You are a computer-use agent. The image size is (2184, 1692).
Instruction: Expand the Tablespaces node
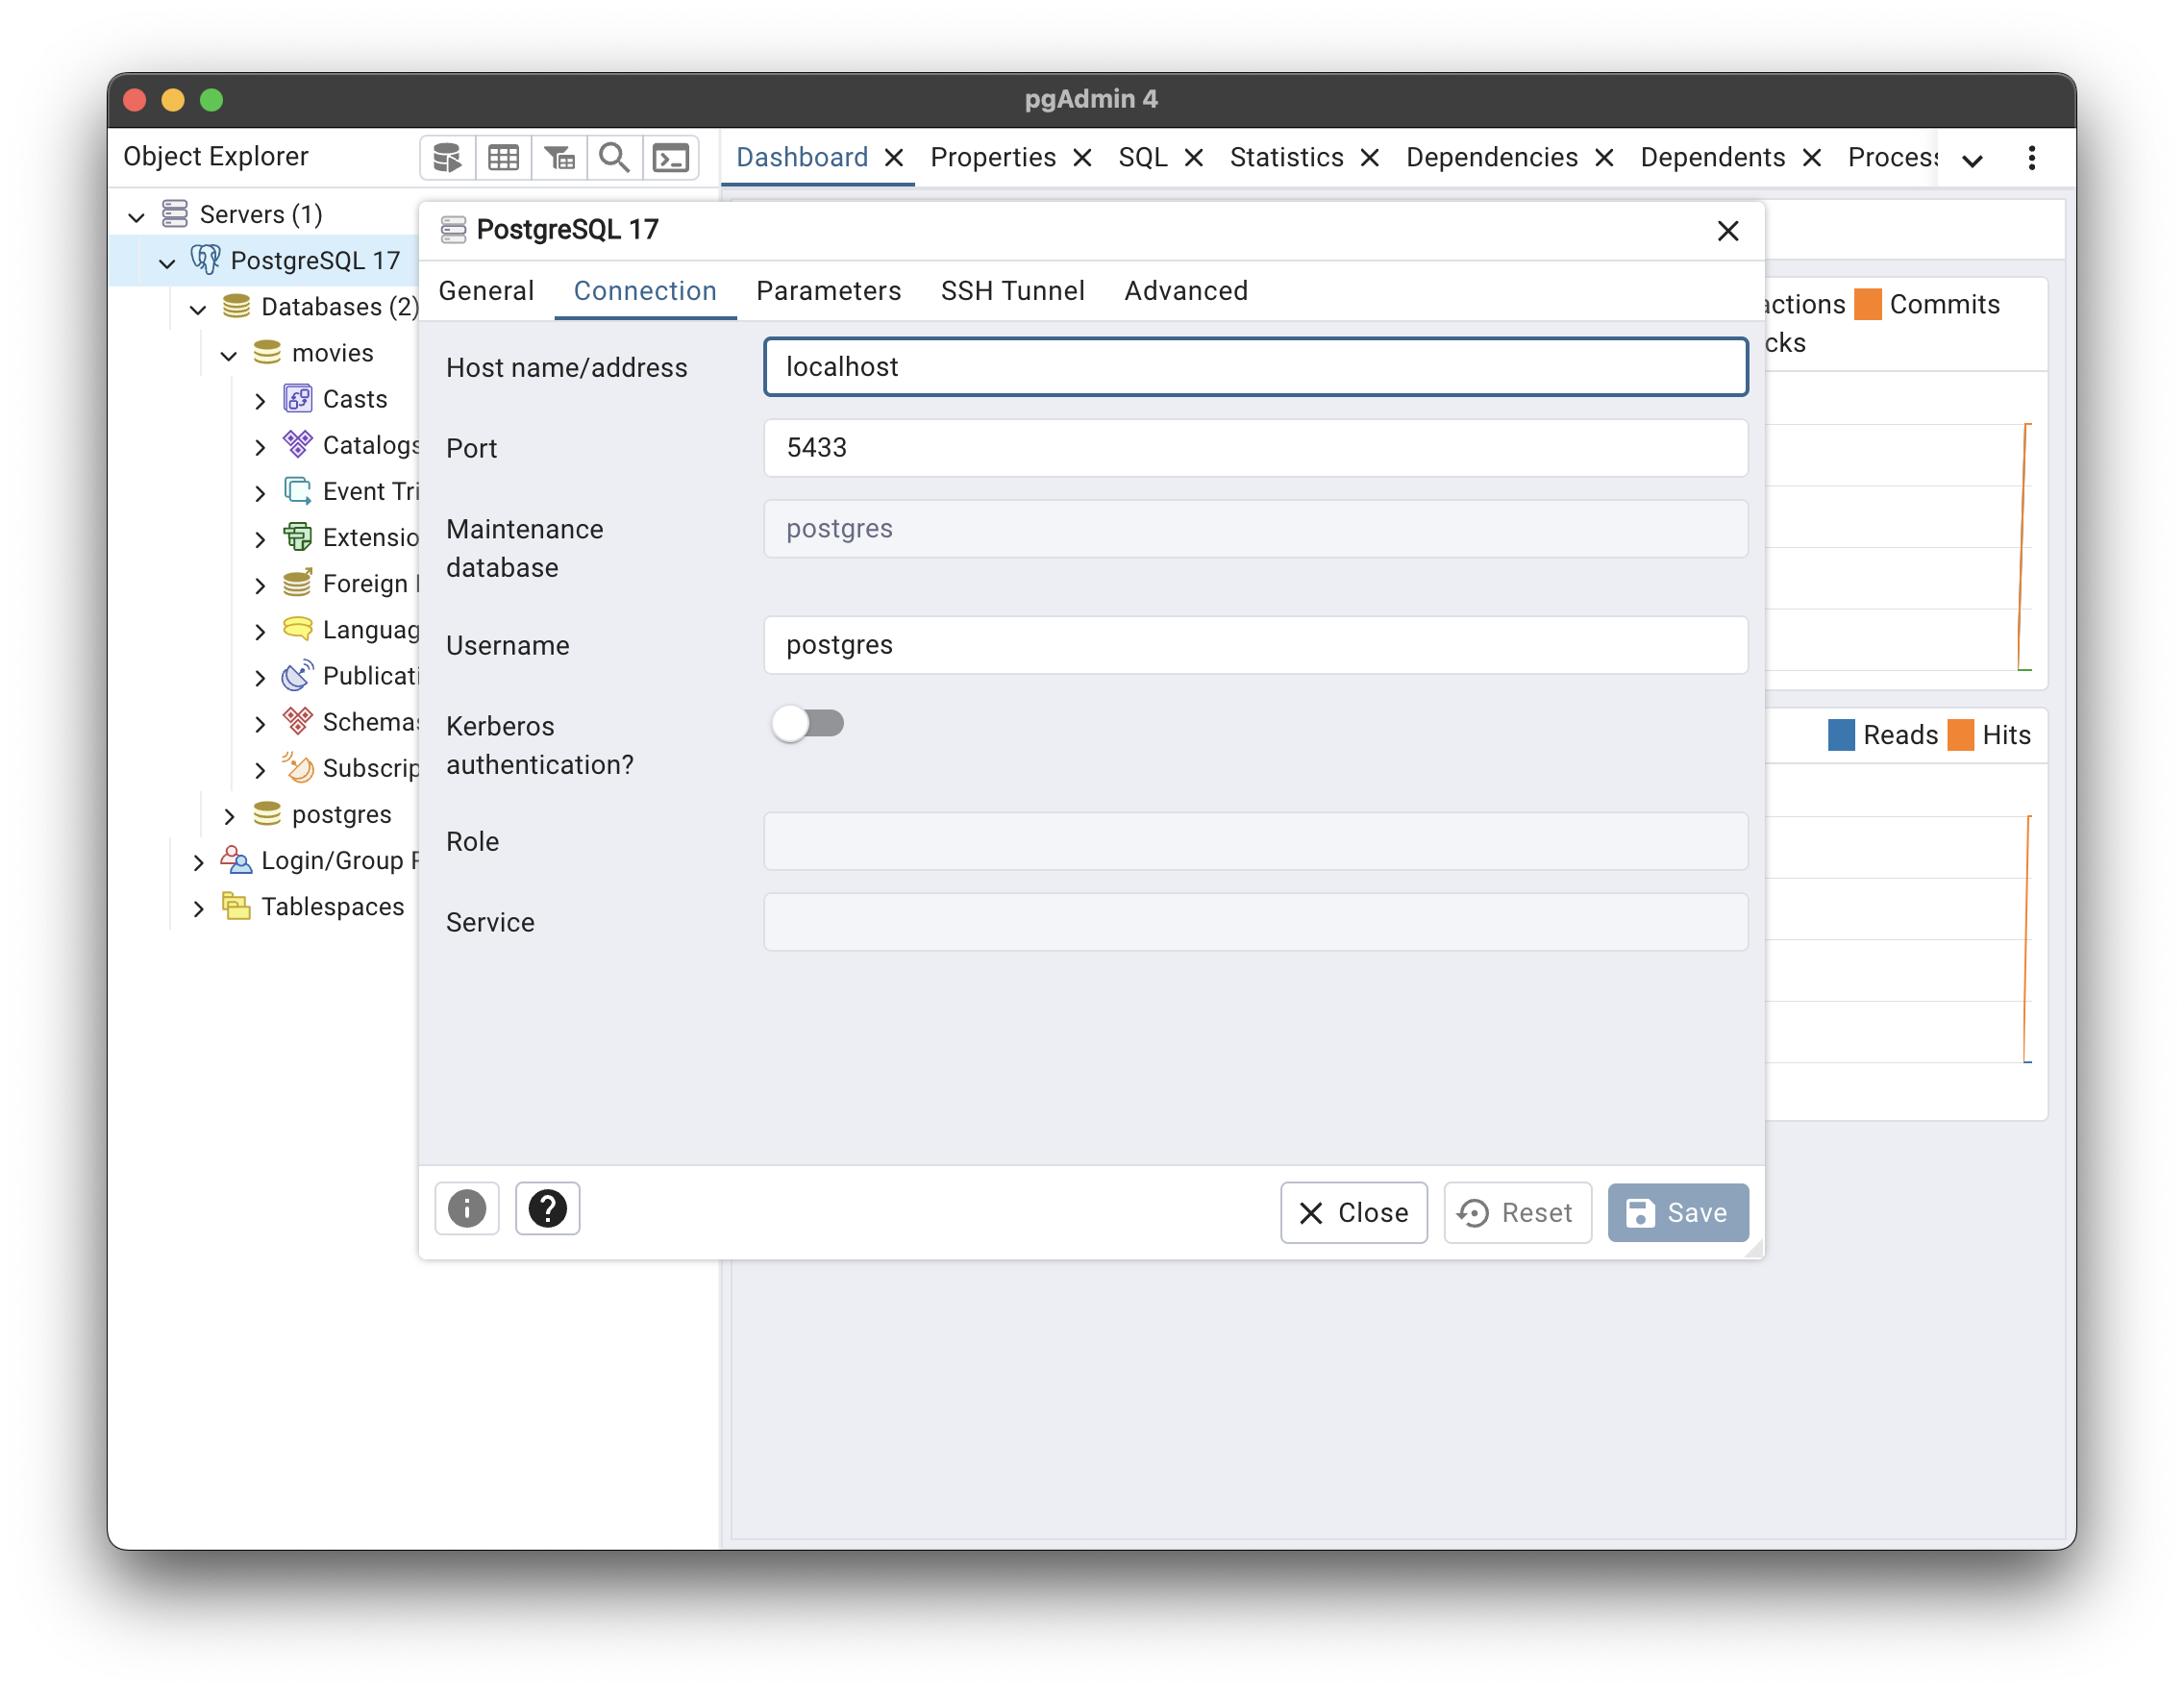coord(198,908)
